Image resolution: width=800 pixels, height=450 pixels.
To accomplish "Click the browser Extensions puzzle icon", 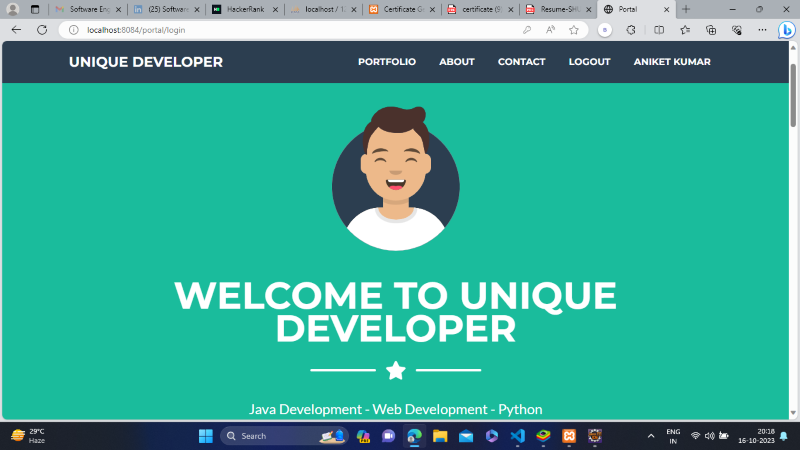I will point(631,30).
